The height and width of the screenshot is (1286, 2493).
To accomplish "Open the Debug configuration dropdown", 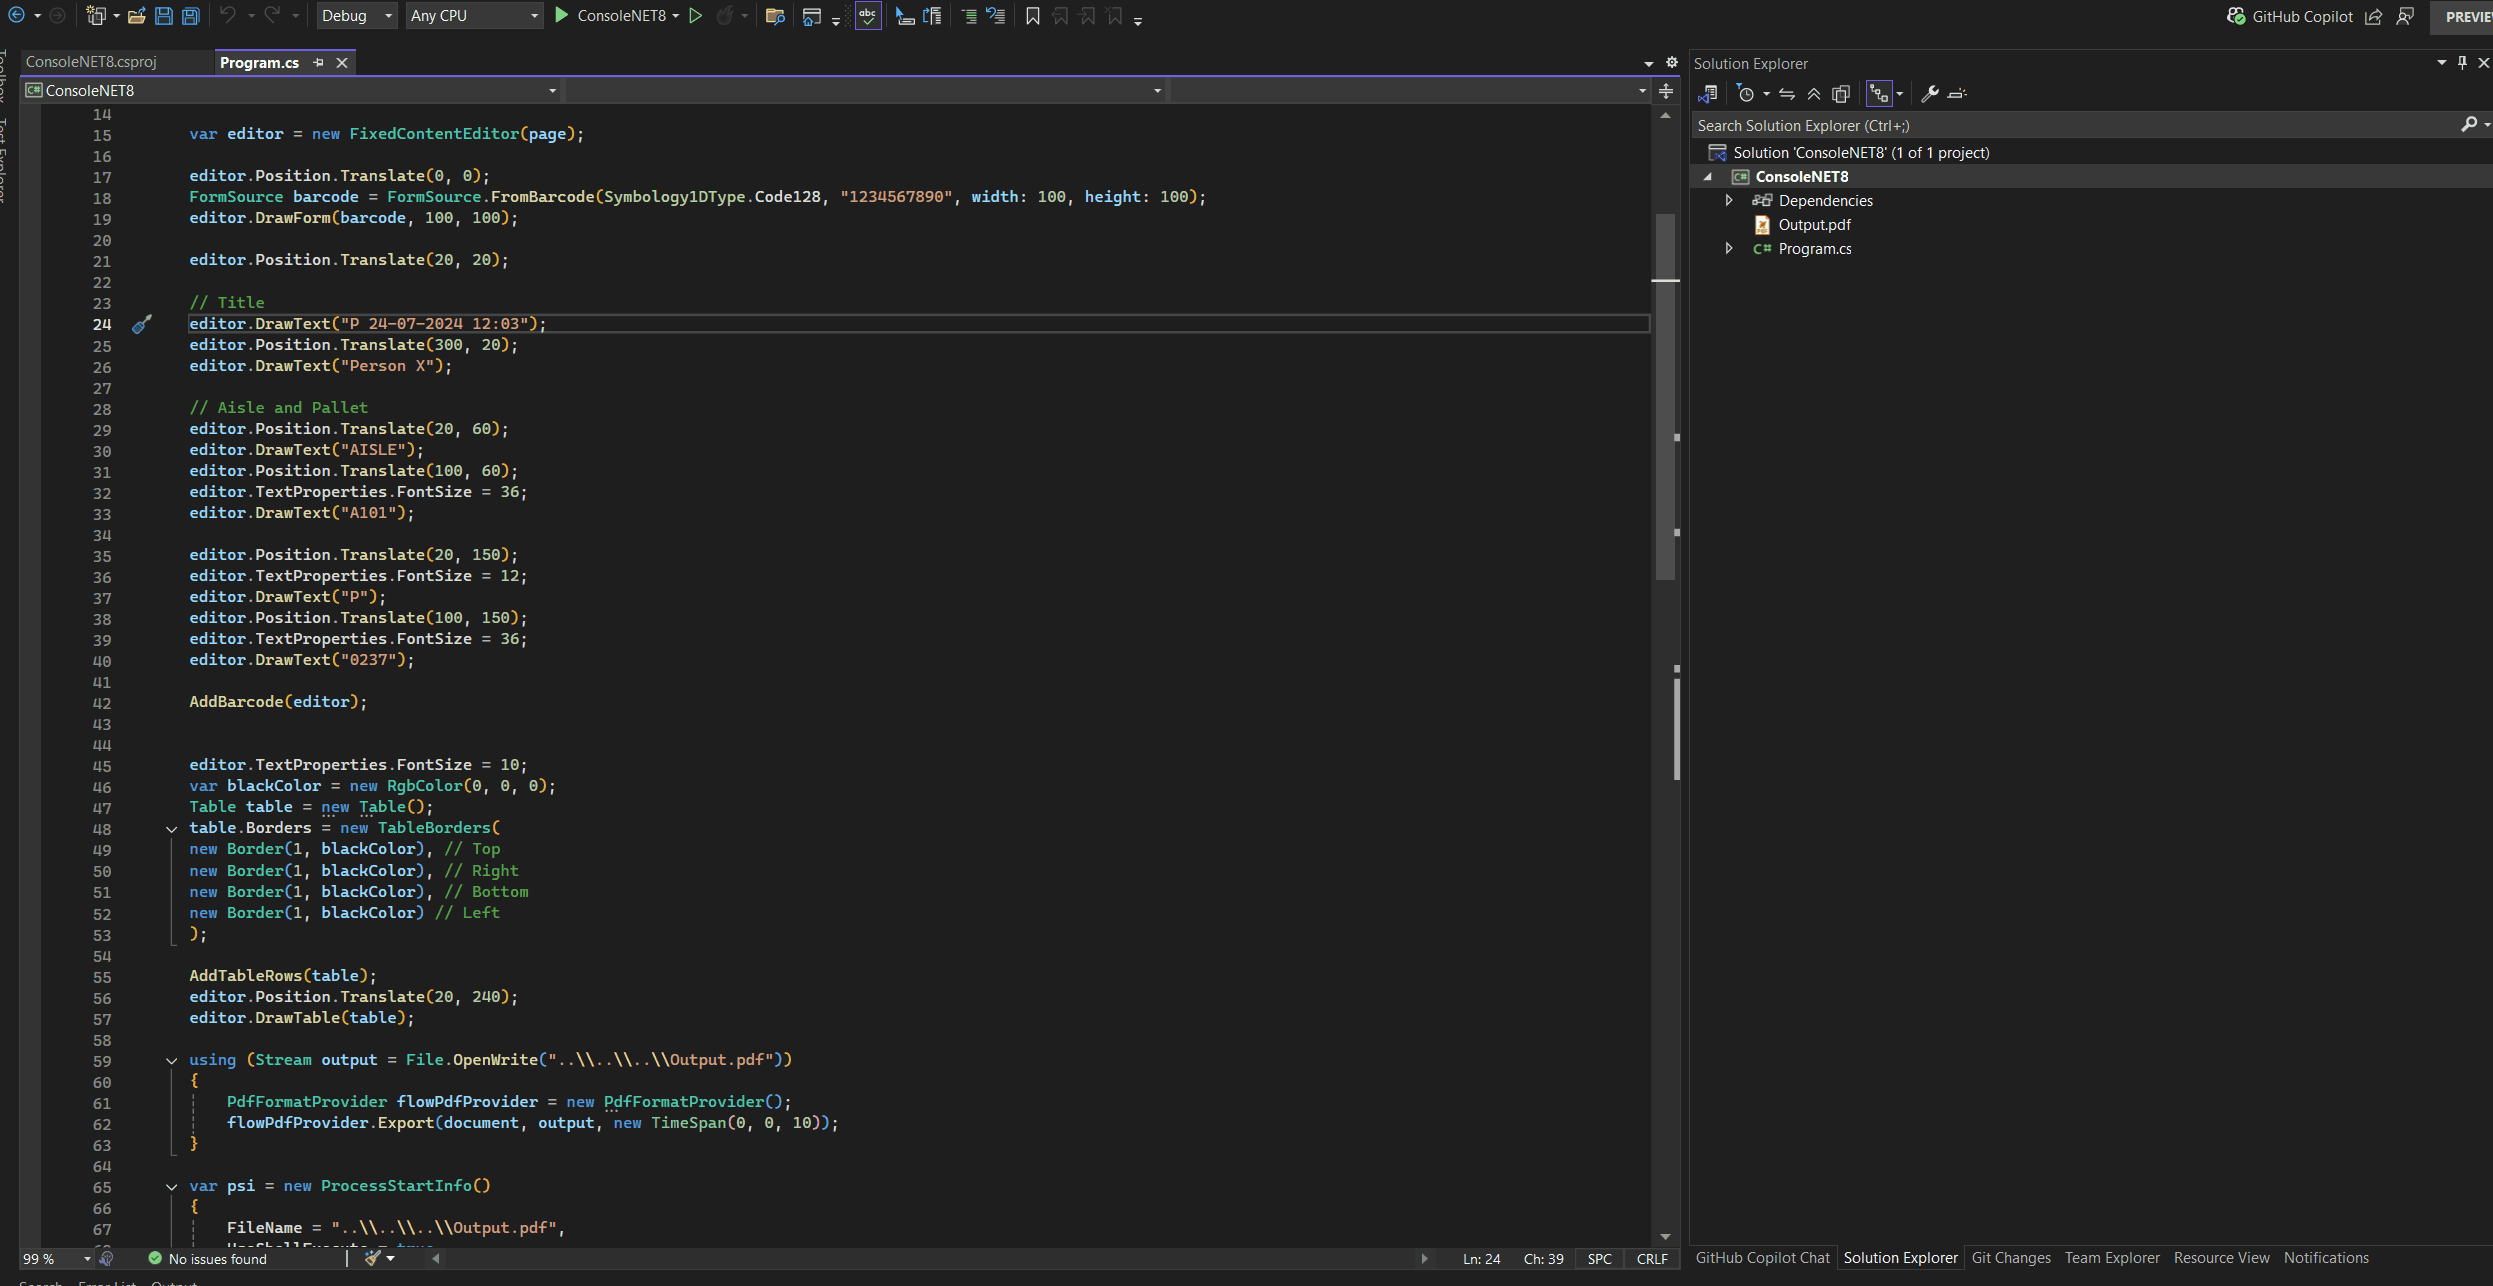I will tap(357, 15).
